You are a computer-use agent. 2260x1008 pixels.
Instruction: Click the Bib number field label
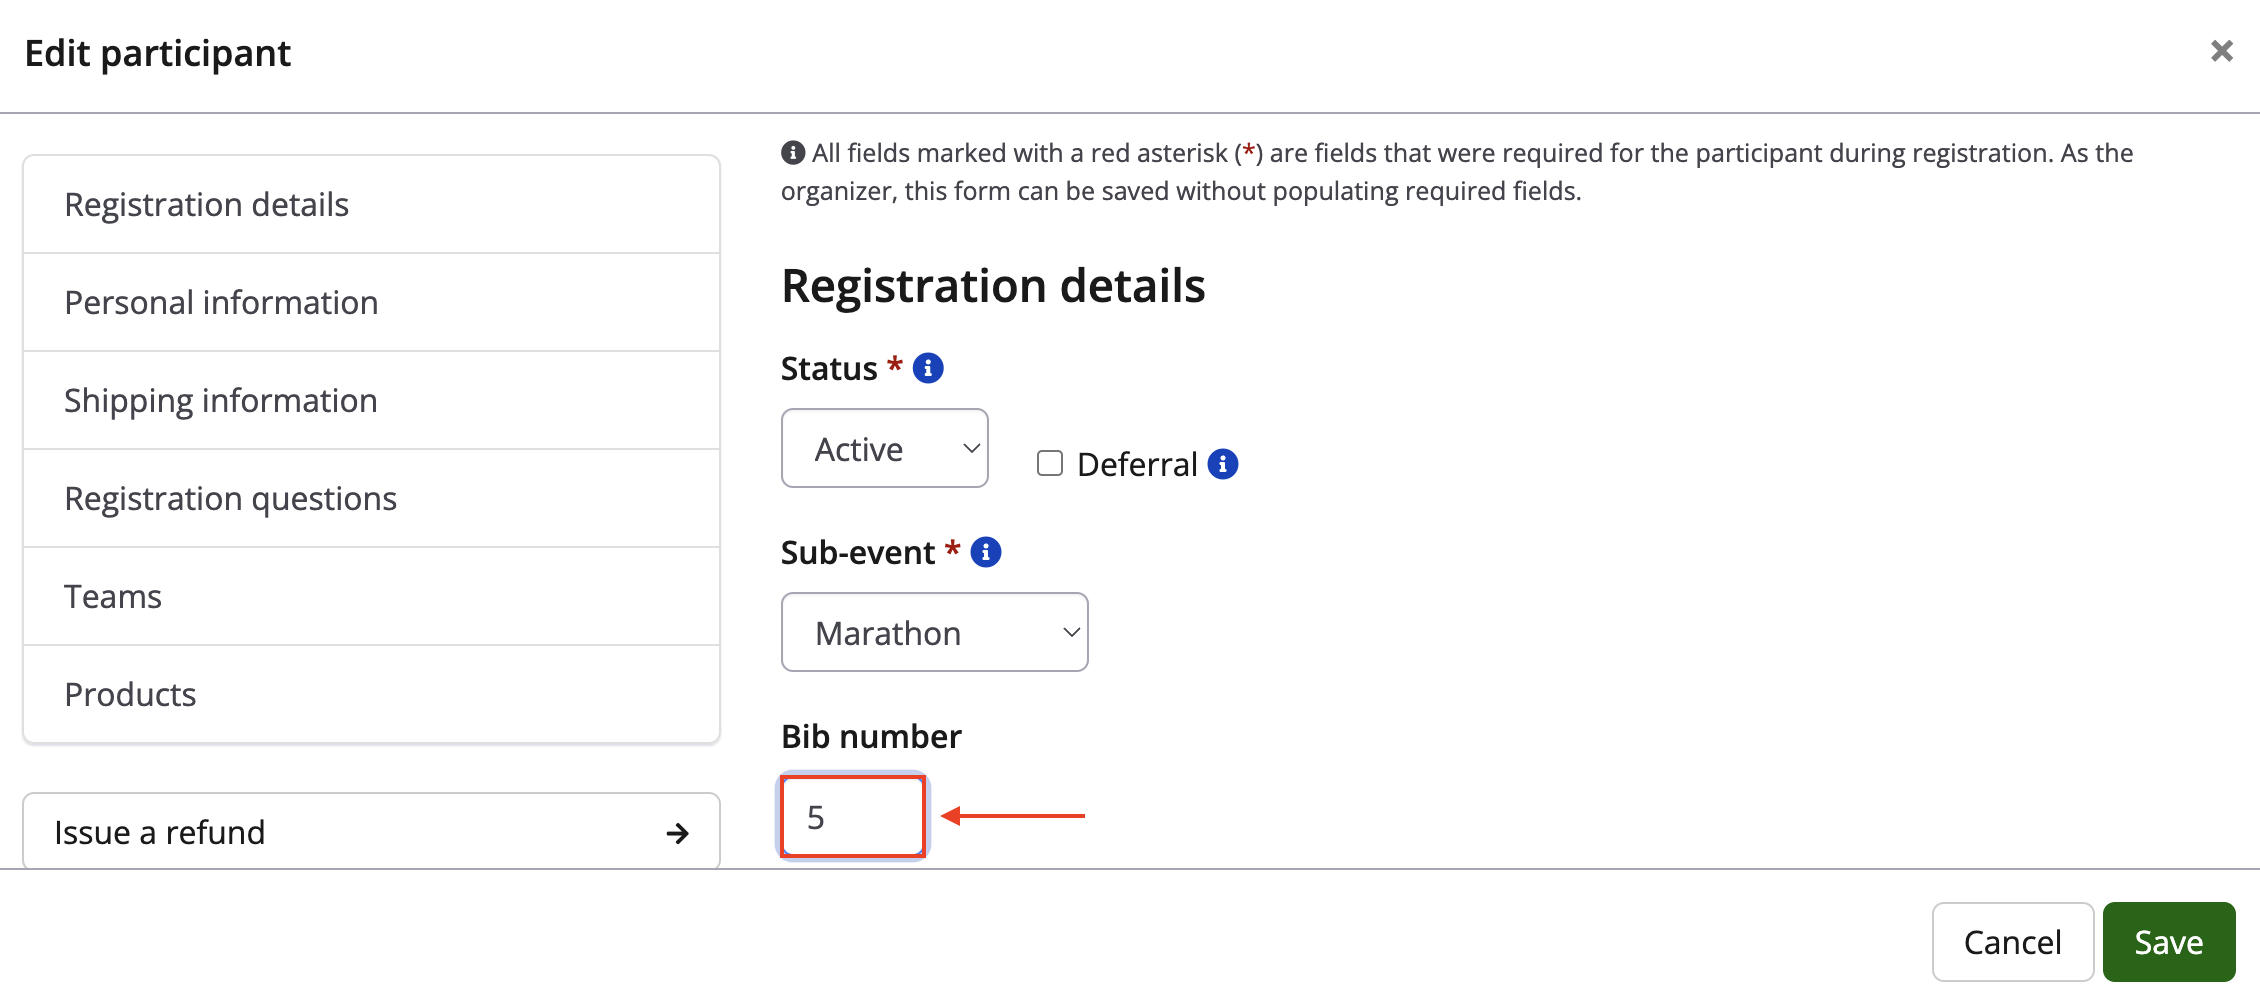point(871,737)
